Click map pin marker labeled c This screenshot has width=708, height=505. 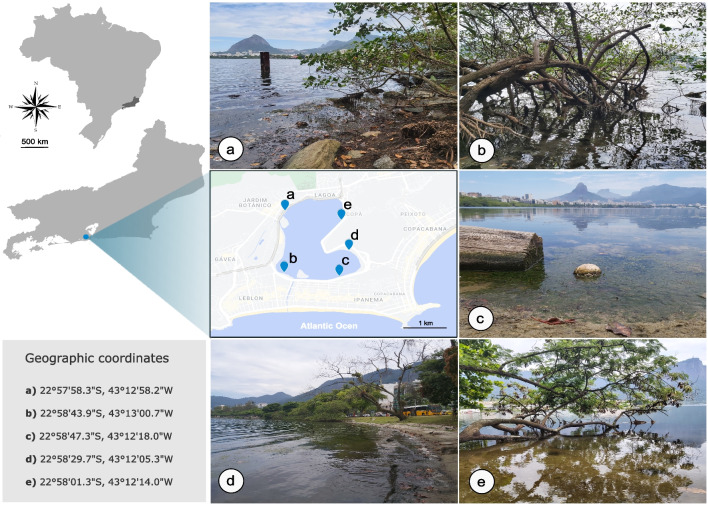click(x=339, y=270)
